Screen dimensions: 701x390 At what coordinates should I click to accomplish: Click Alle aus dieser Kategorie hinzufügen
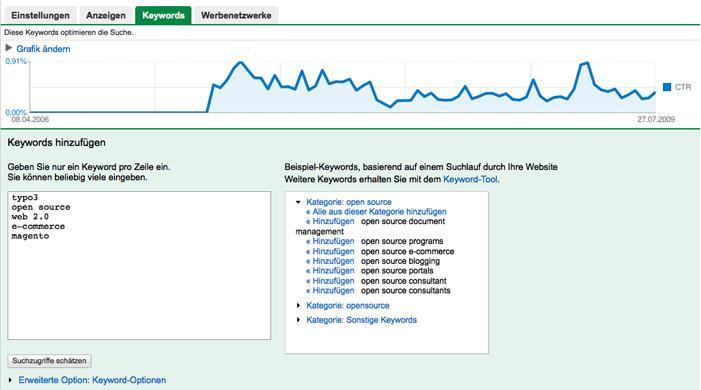376,212
